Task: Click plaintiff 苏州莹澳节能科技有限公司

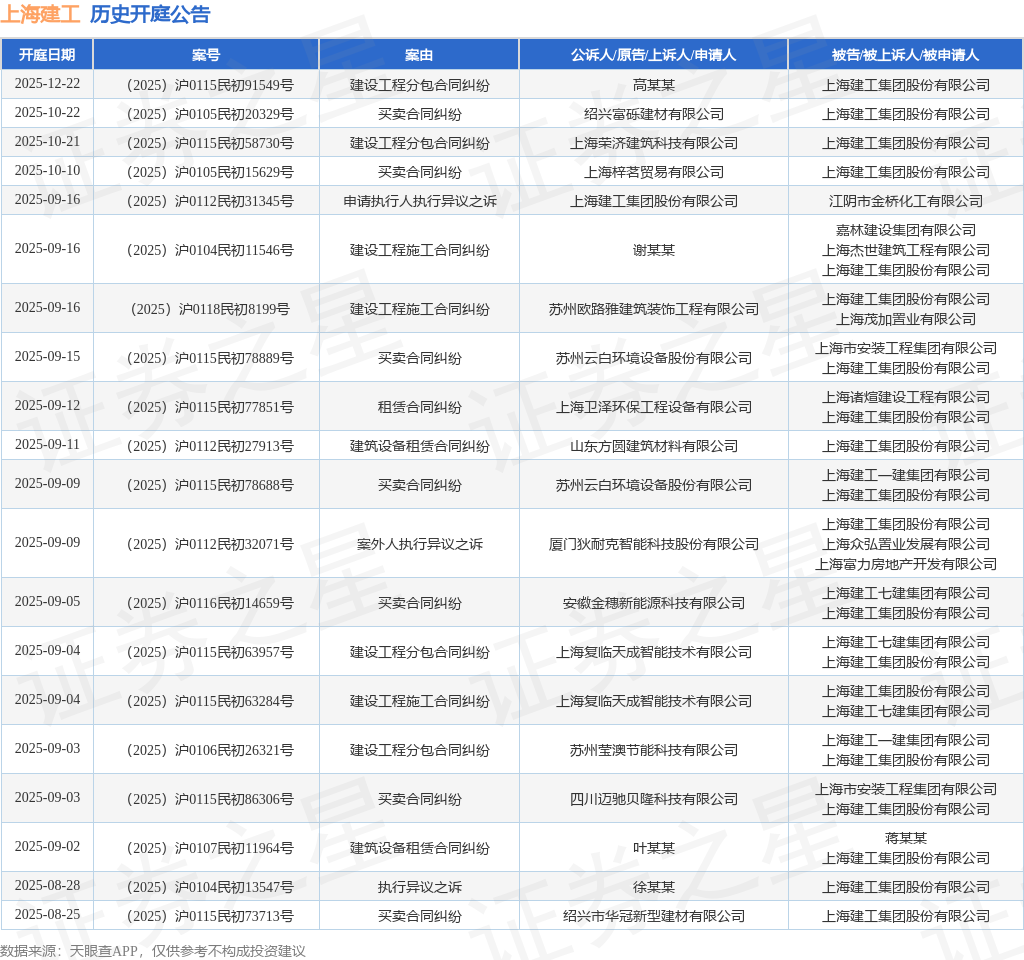Action: tap(653, 750)
